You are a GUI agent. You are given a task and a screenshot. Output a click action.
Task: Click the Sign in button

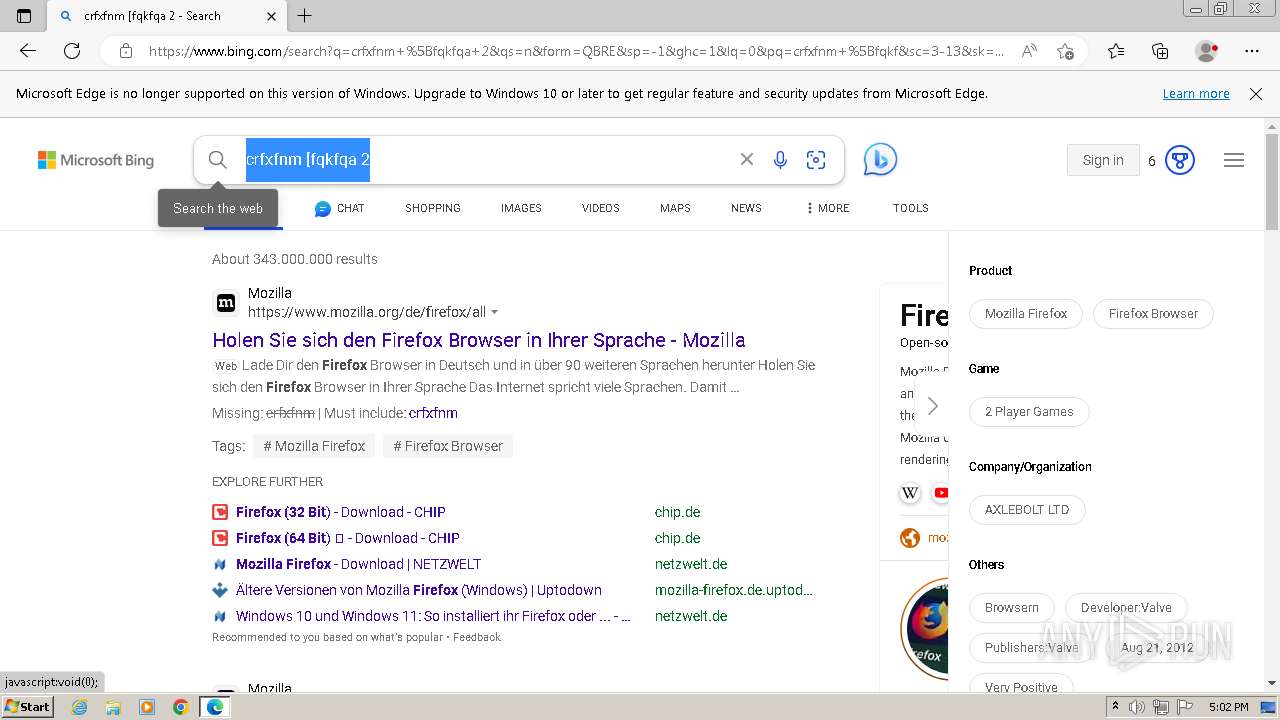tap(1103, 160)
